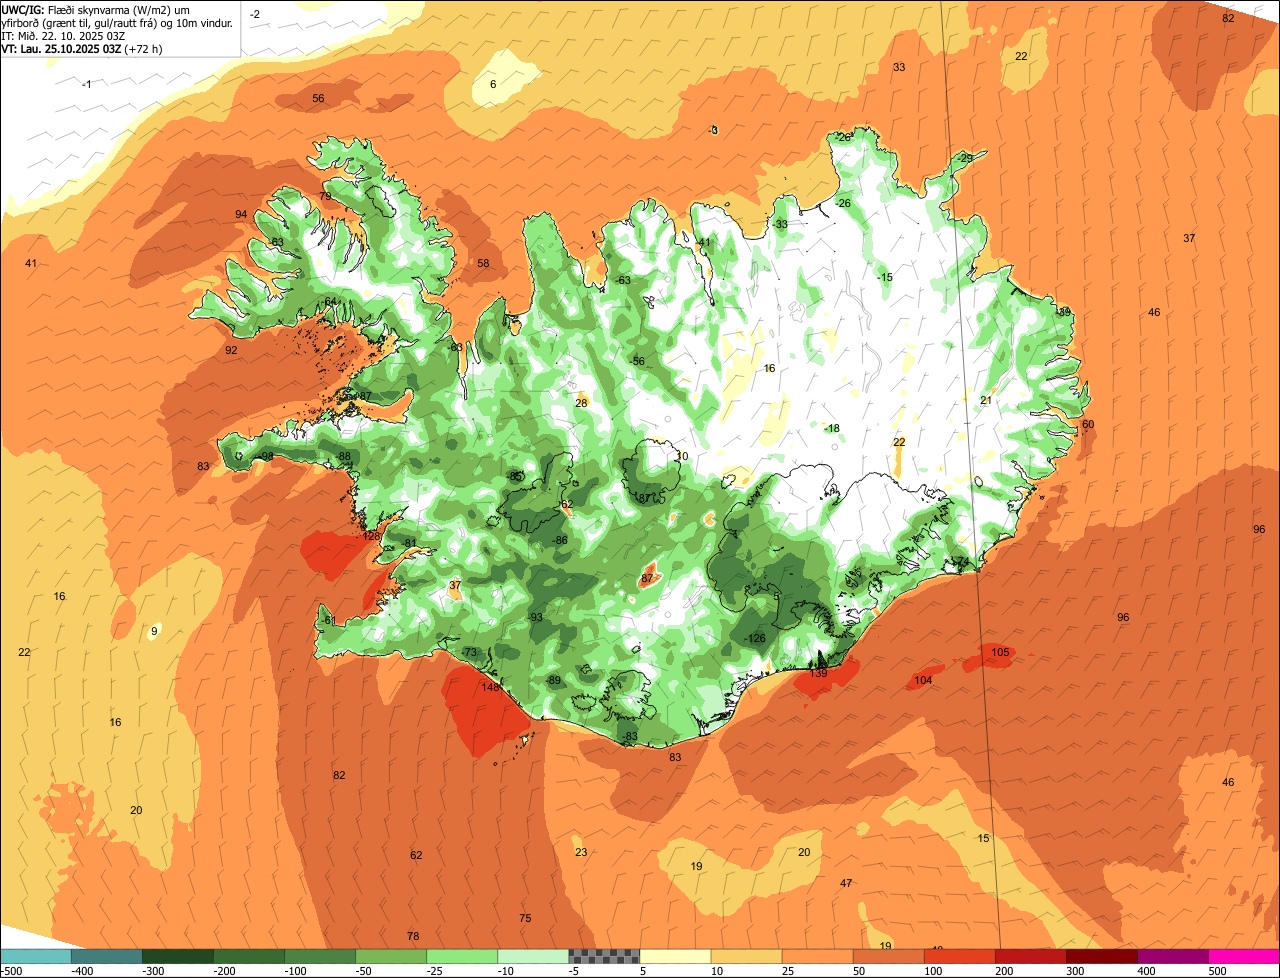Click the -18 value in eastern Iceland
Image resolution: width=1280 pixels, height=978 pixels.
(832, 428)
